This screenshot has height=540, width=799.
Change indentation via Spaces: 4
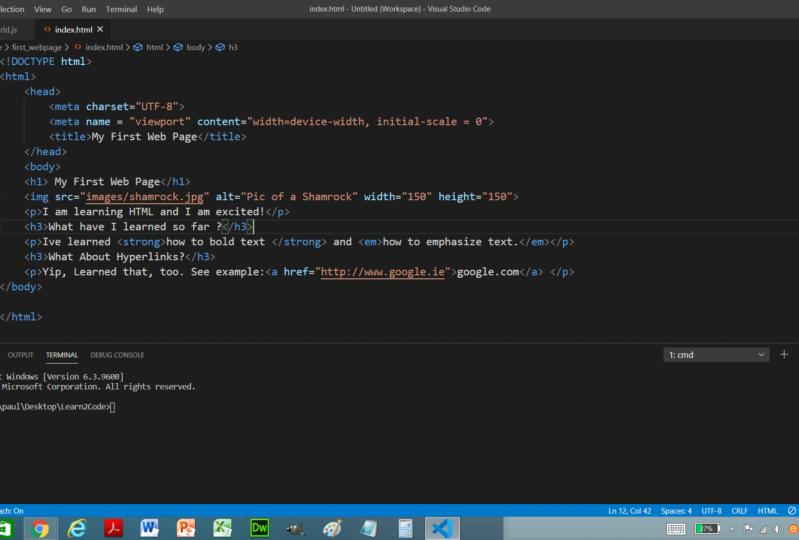coord(676,510)
